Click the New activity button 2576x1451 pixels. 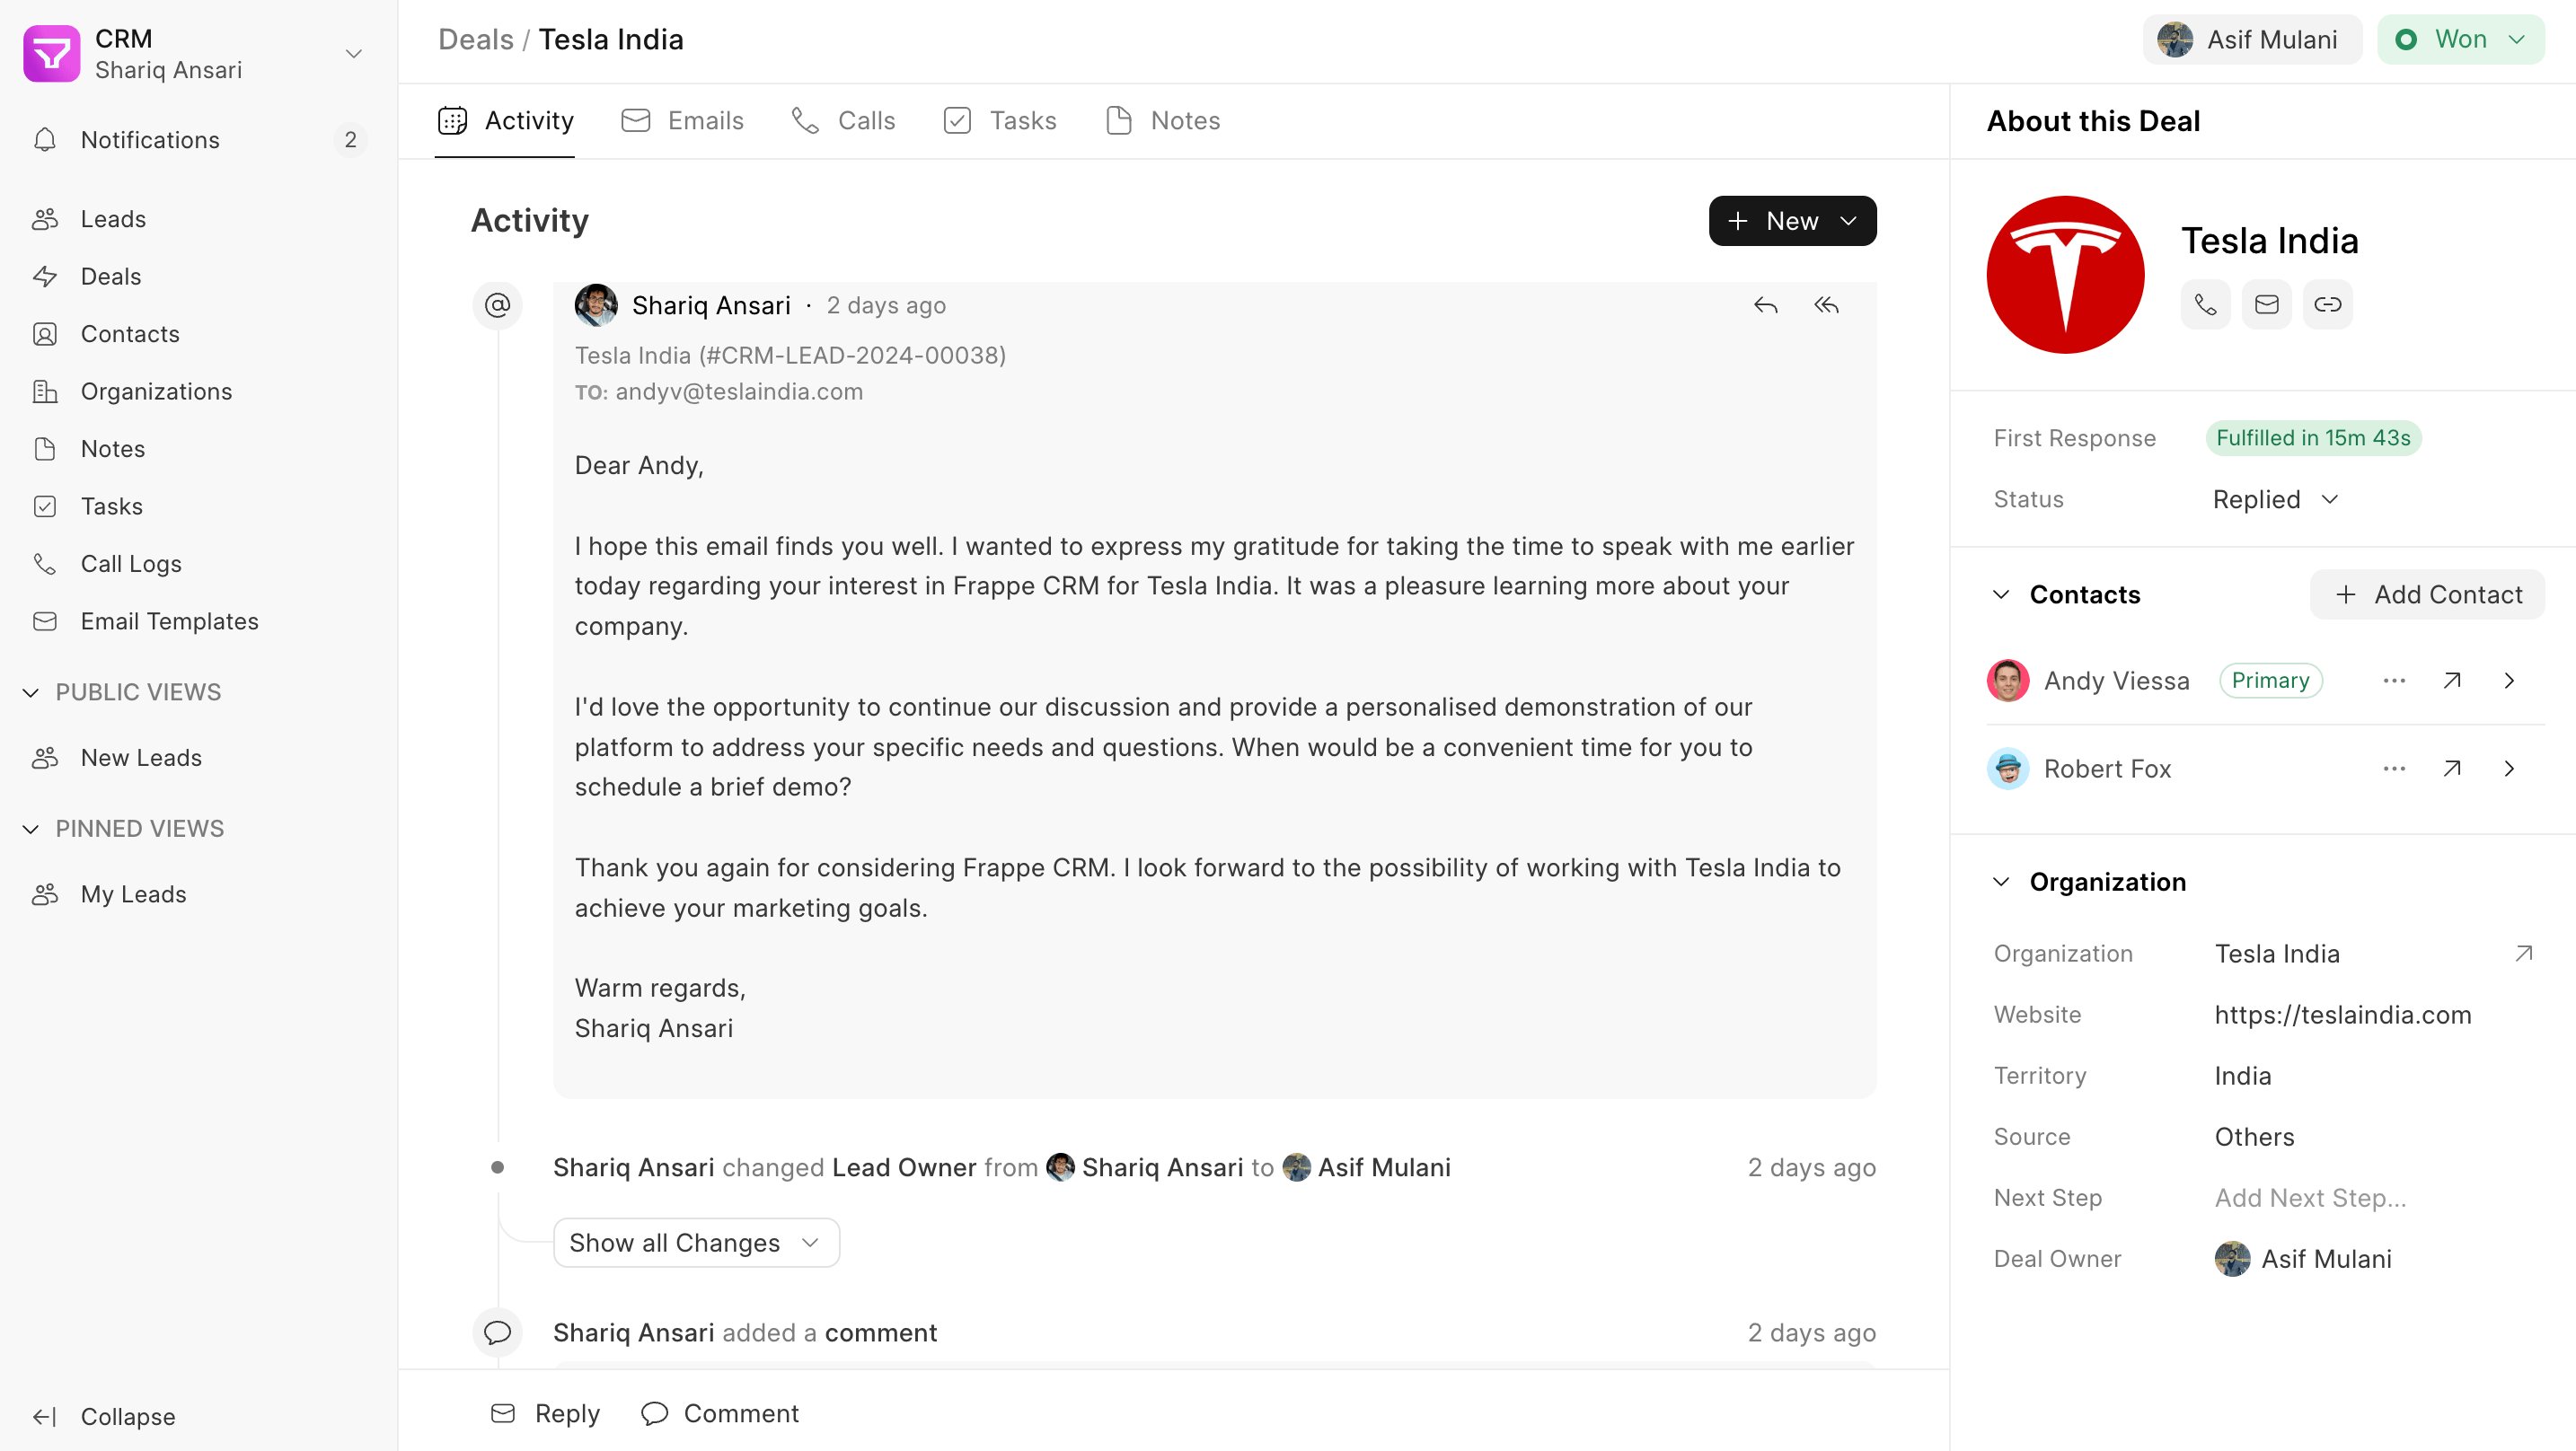tap(1792, 221)
